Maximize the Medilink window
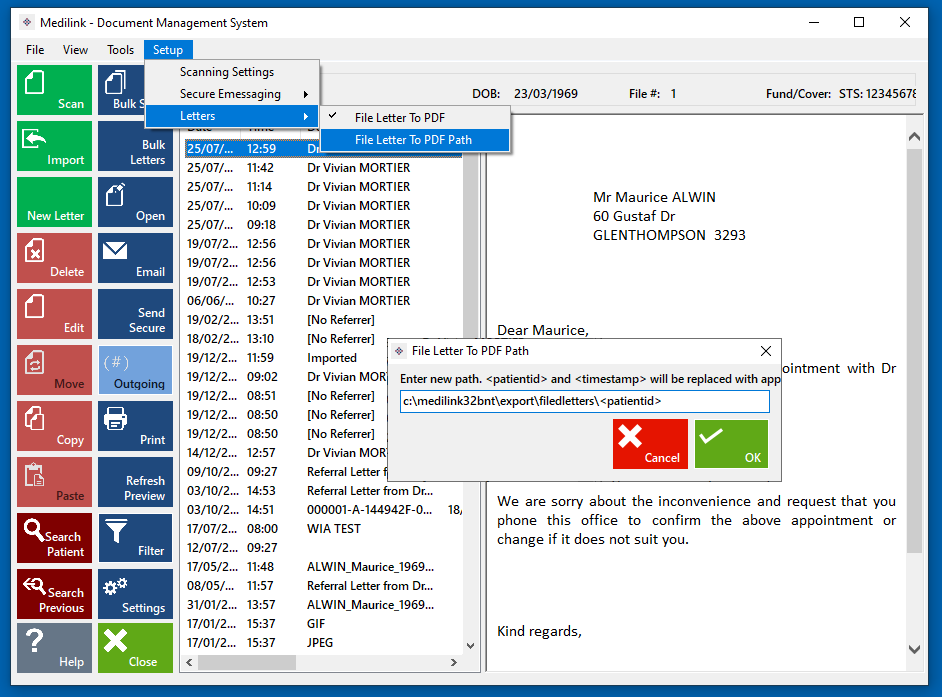942x697 pixels. pos(859,23)
